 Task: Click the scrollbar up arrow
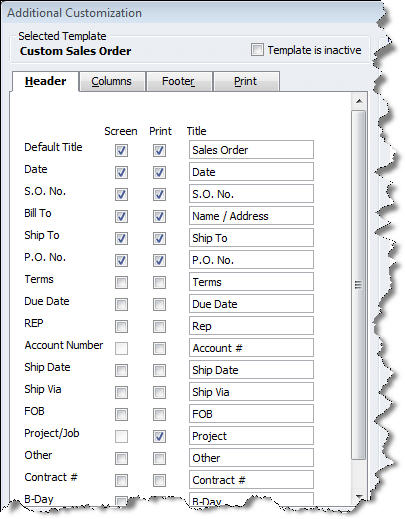pyautogui.click(x=359, y=101)
